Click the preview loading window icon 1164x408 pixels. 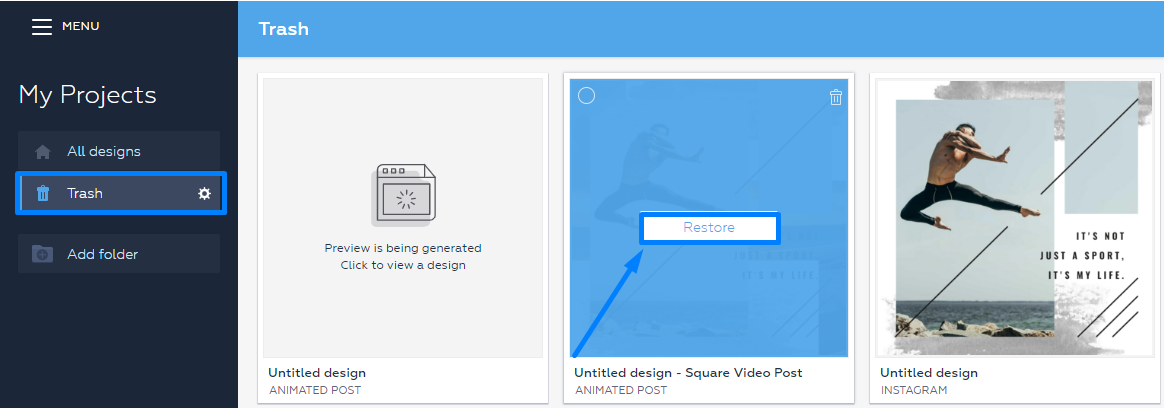click(x=403, y=195)
